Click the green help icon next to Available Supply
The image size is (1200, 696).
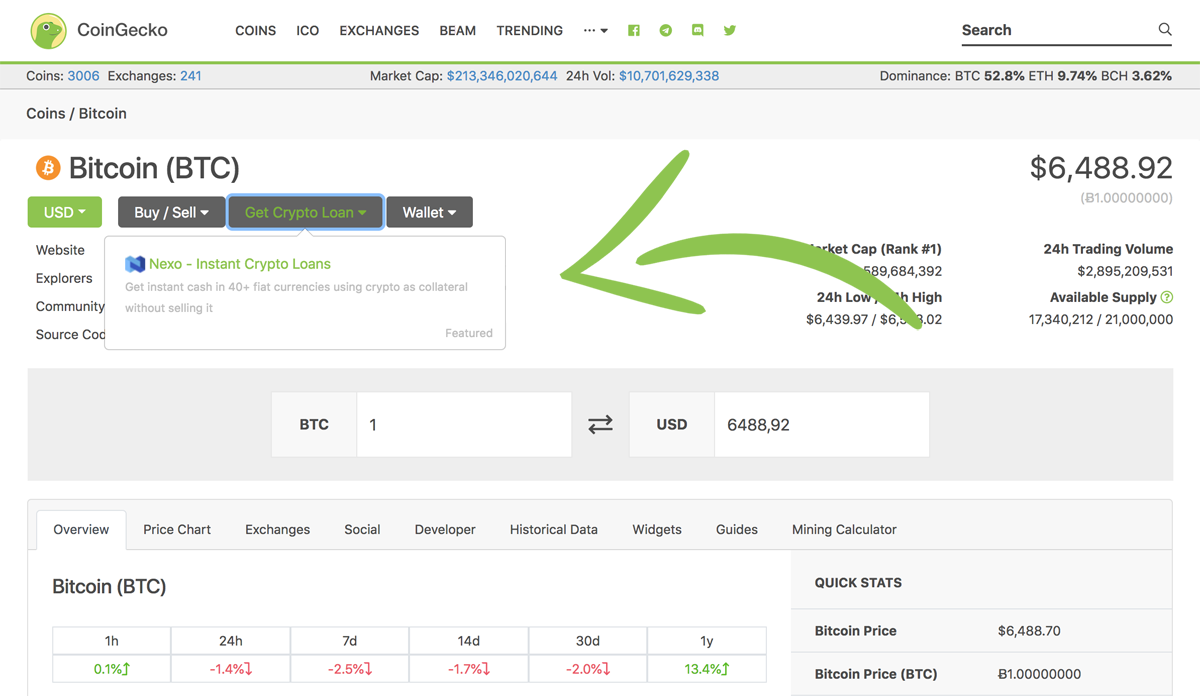pyautogui.click(x=1166, y=297)
